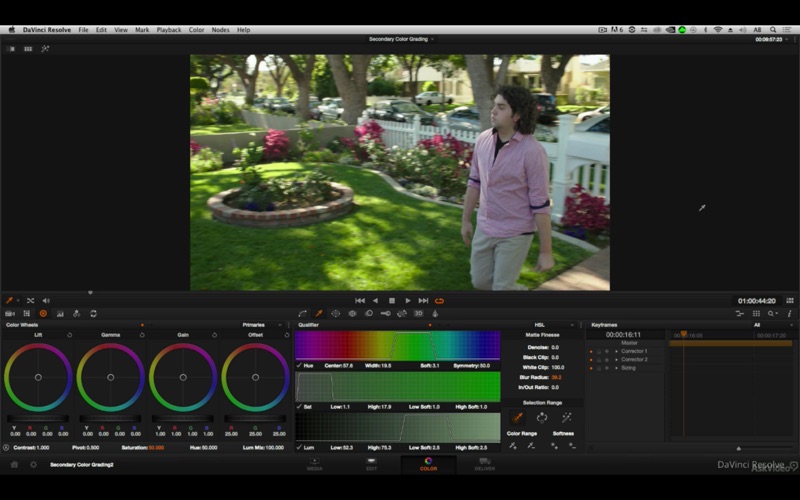Screen dimensions: 800x500
Task: Open the Nodes menu
Action: pos(220,30)
